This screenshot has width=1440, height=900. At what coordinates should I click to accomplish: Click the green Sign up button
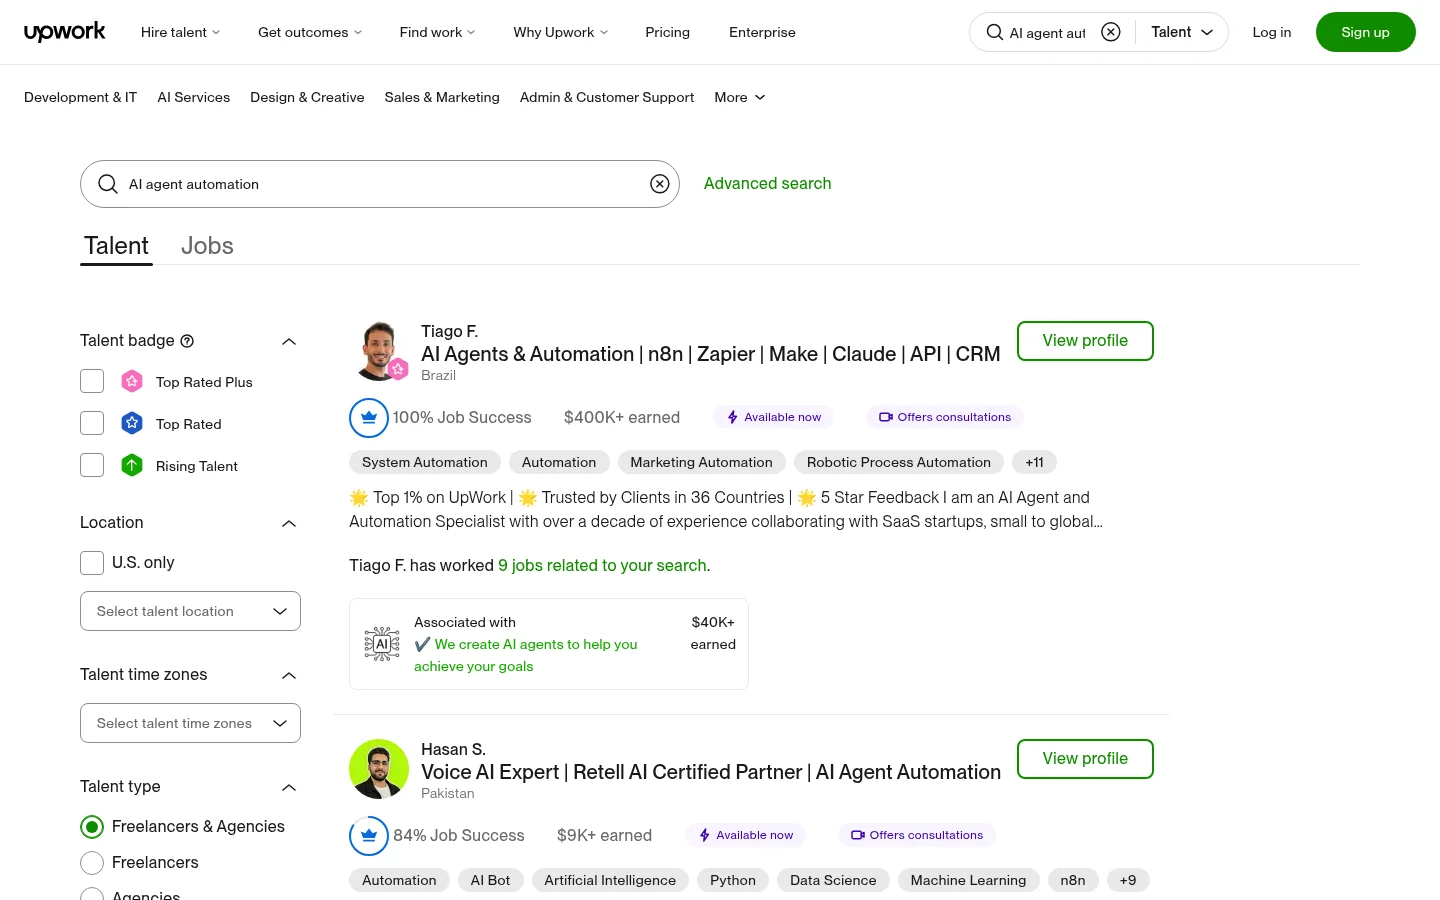pos(1365,32)
